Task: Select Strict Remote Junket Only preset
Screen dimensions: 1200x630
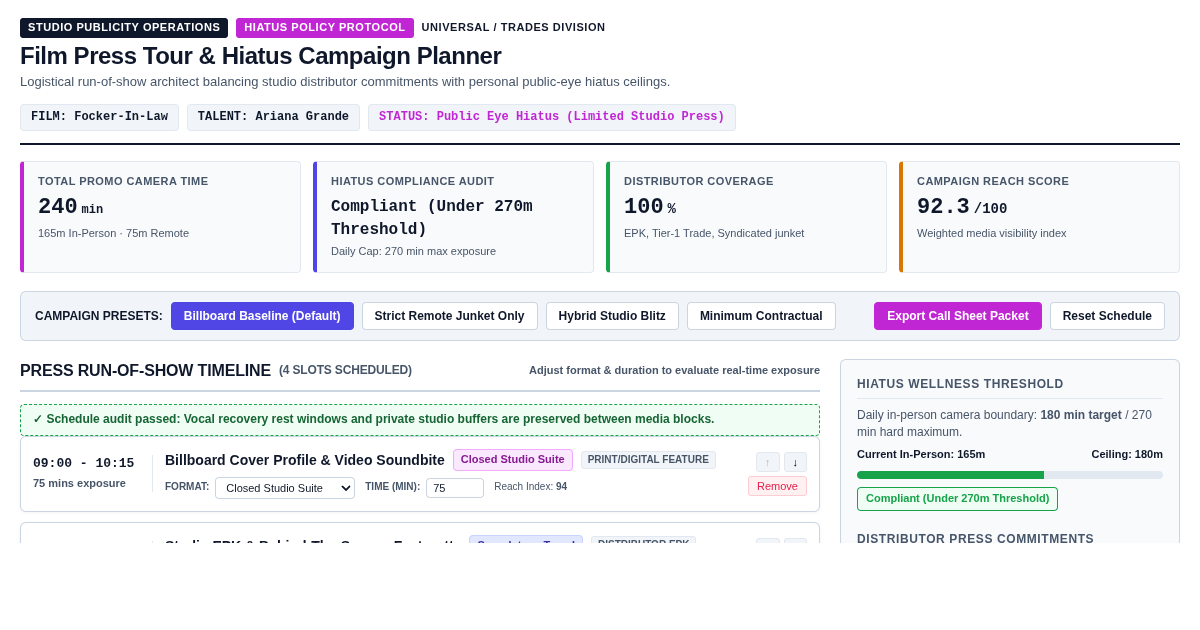Action: [x=450, y=316]
